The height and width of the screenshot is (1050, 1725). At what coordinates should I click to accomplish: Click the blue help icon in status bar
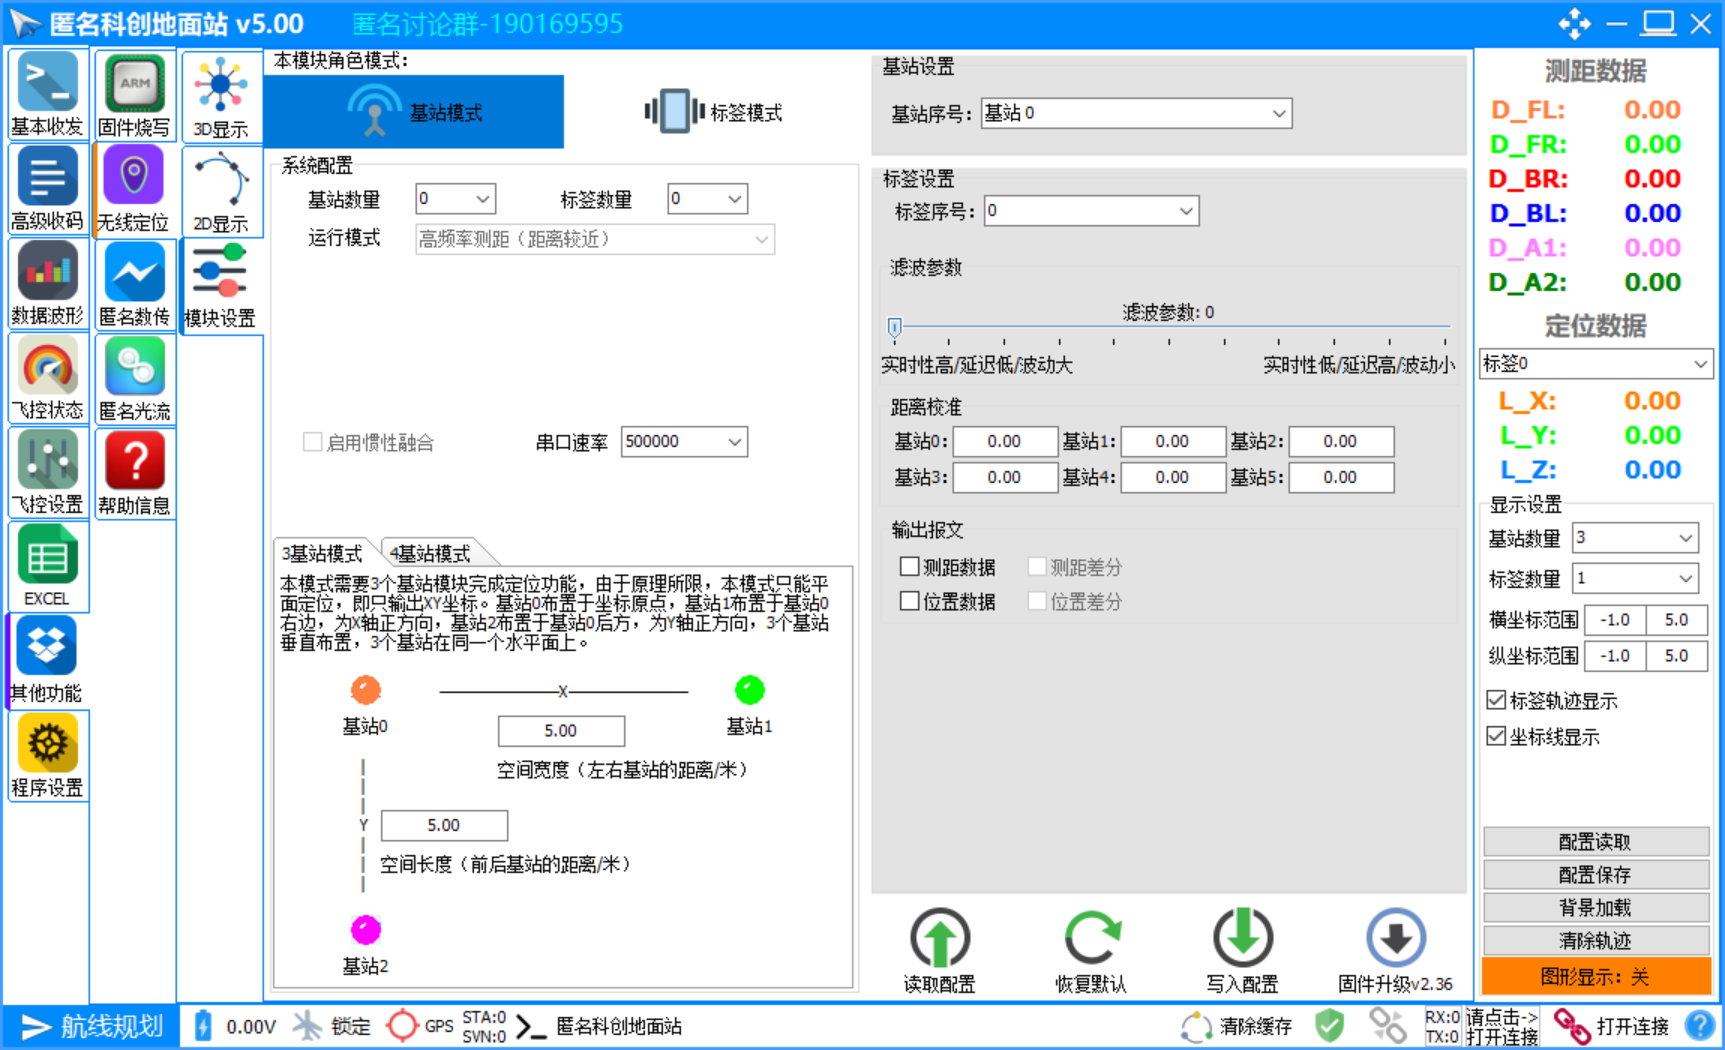pos(1699,1026)
